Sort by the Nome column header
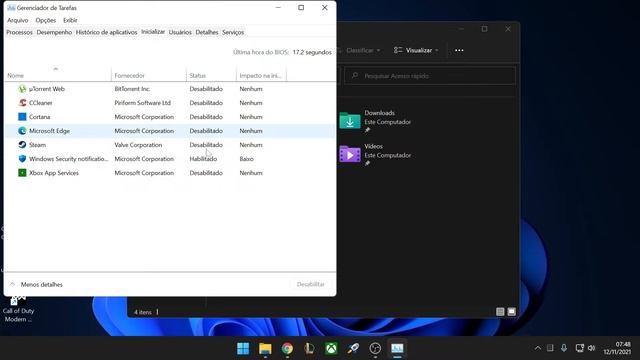Image resolution: width=640 pixels, height=360 pixels. 57,76
